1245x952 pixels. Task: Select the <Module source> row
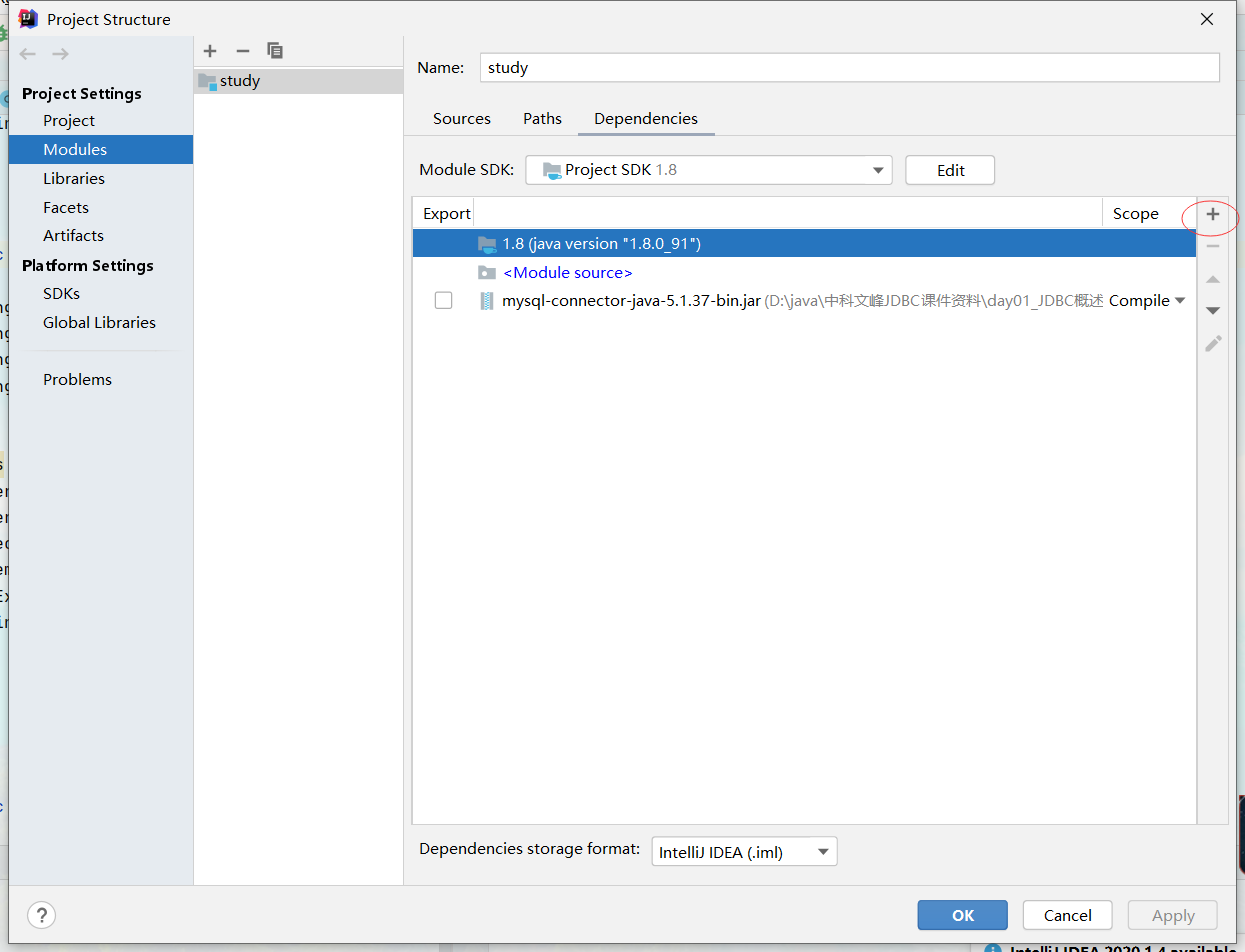click(x=804, y=272)
